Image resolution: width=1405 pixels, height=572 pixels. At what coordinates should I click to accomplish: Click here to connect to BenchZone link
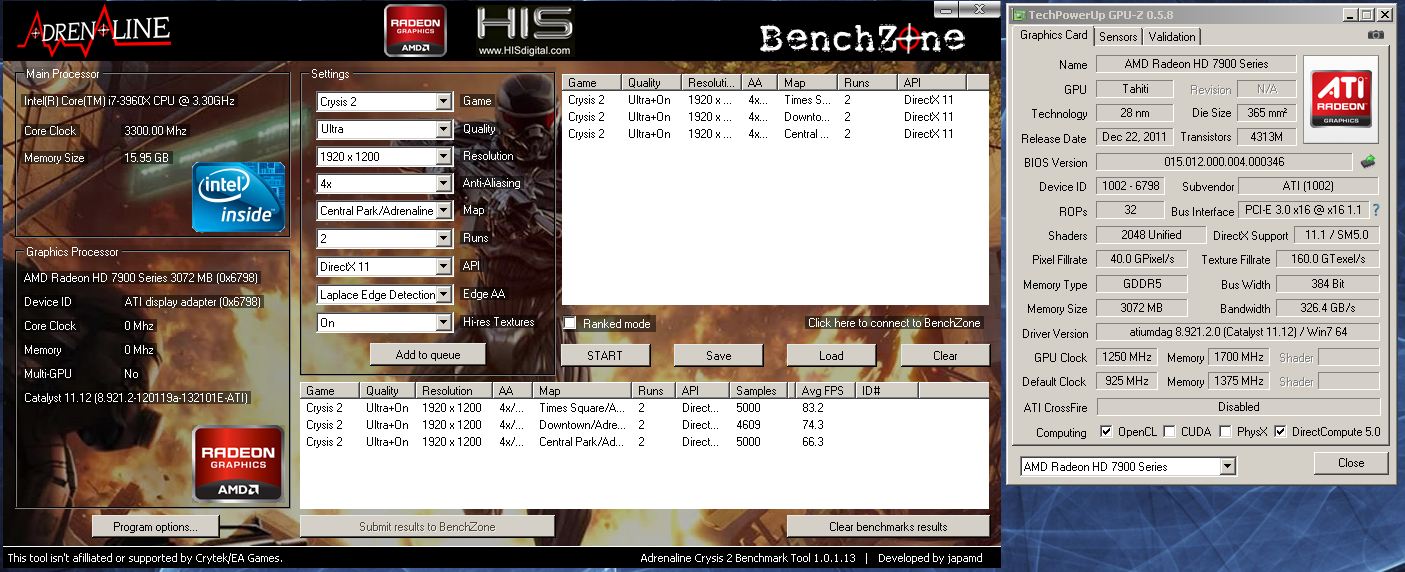[x=894, y=323]
